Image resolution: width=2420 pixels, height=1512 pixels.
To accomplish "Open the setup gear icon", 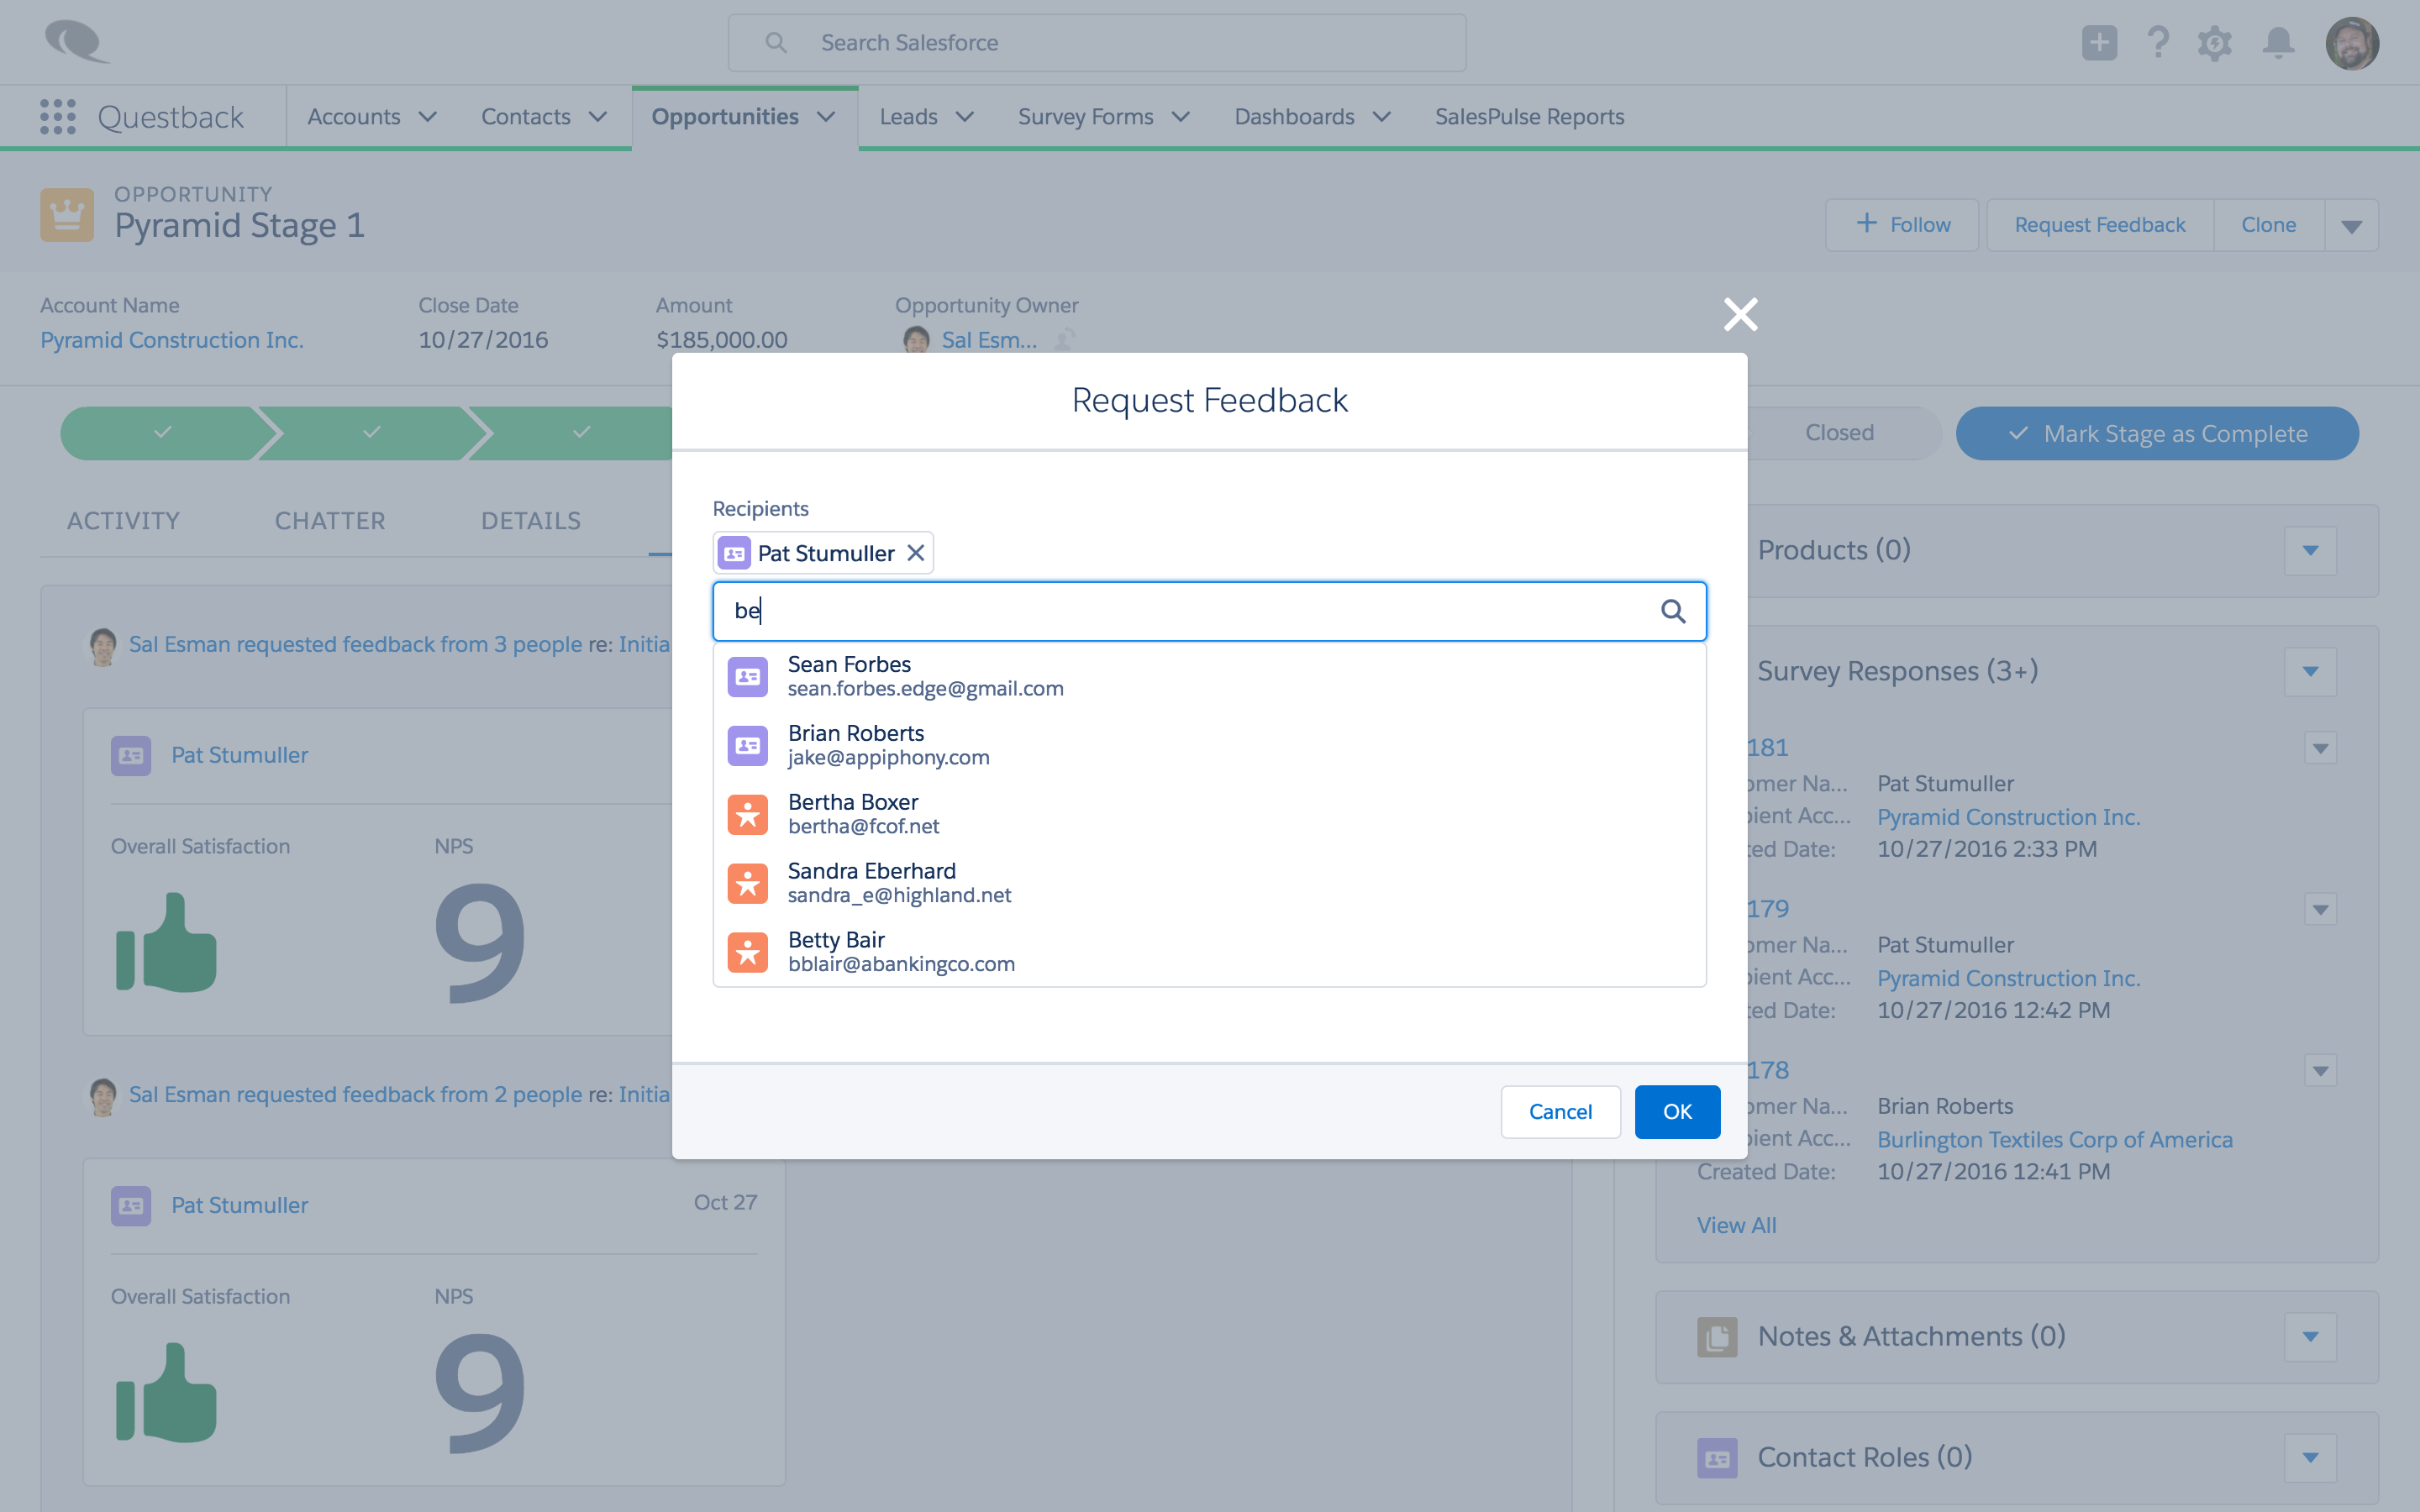I will [2215, 43].
